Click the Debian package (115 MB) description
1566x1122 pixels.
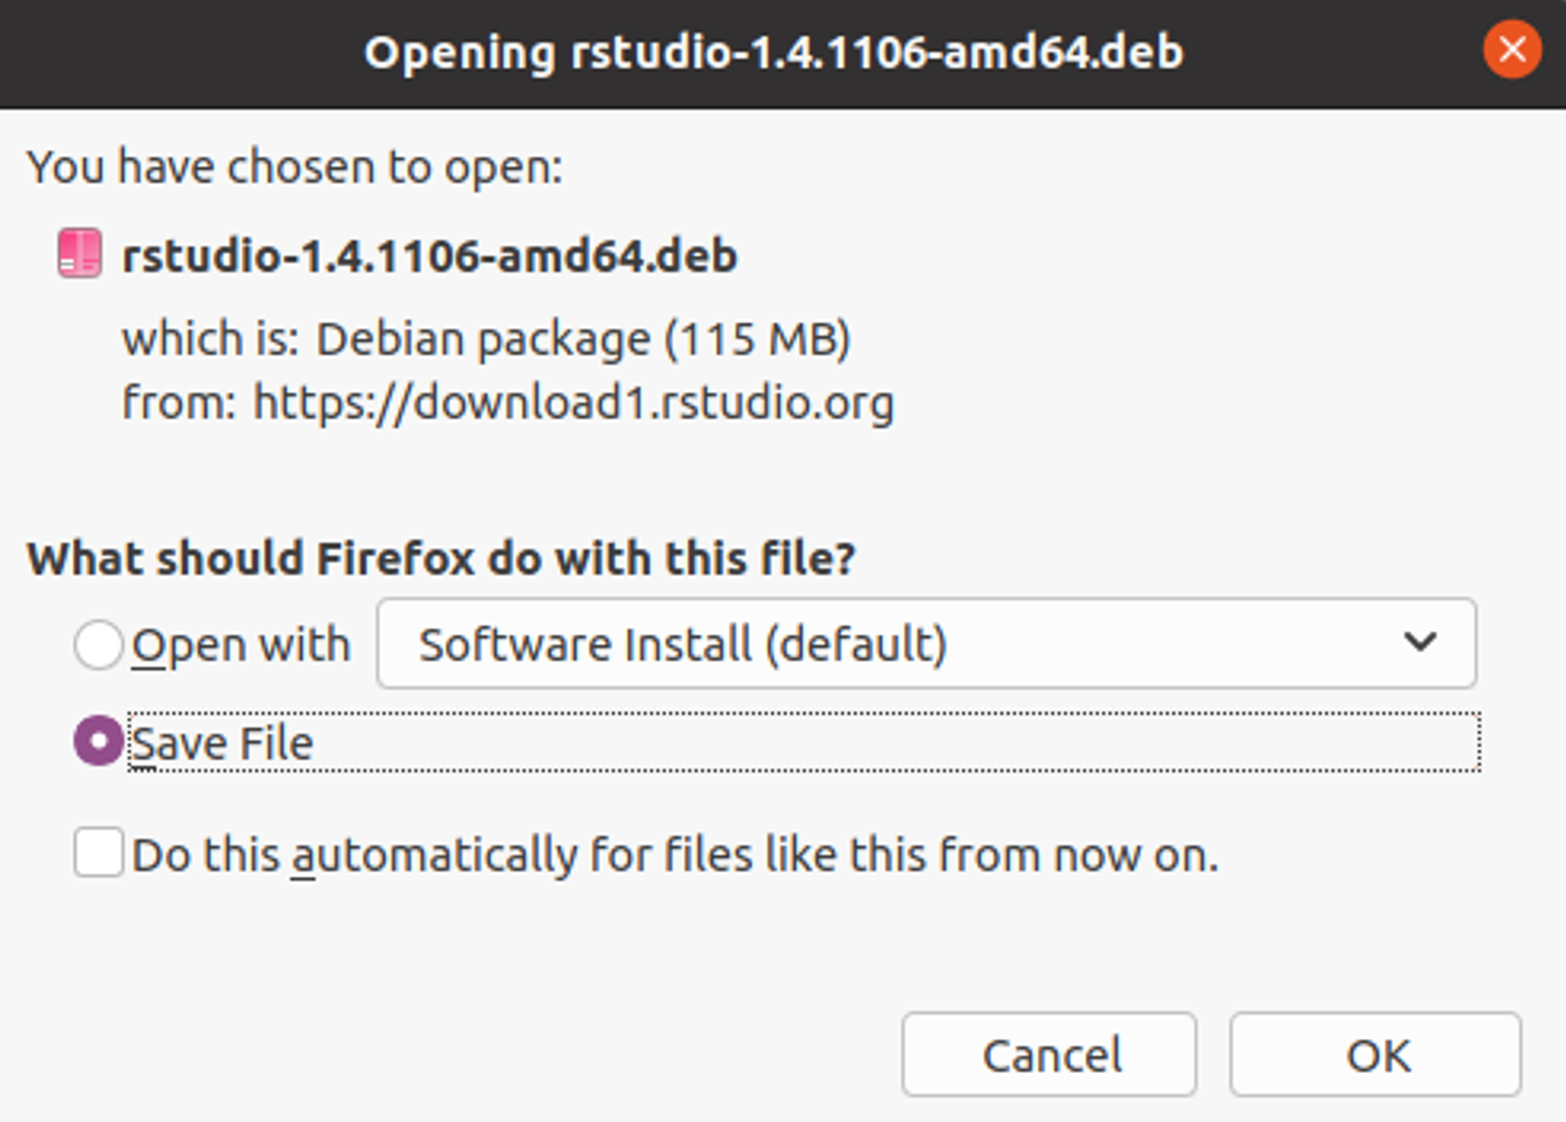pyautogui.click(x=487, y=338)
